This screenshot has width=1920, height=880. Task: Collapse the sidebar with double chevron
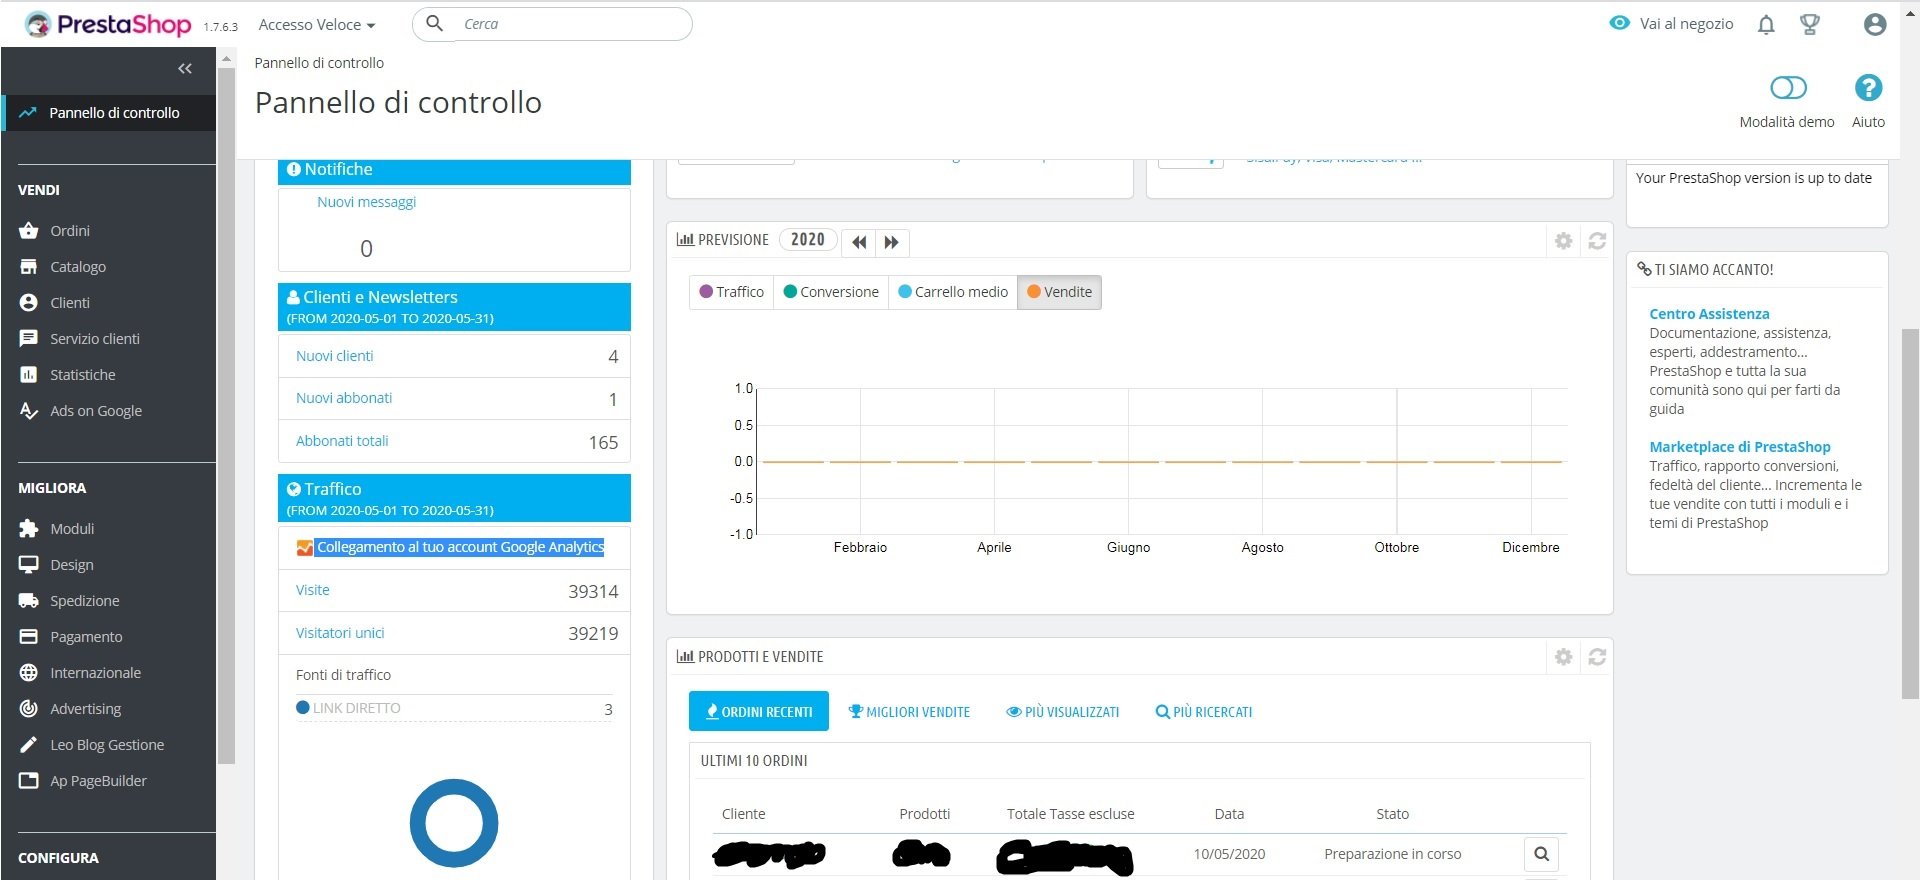(185, 68)
